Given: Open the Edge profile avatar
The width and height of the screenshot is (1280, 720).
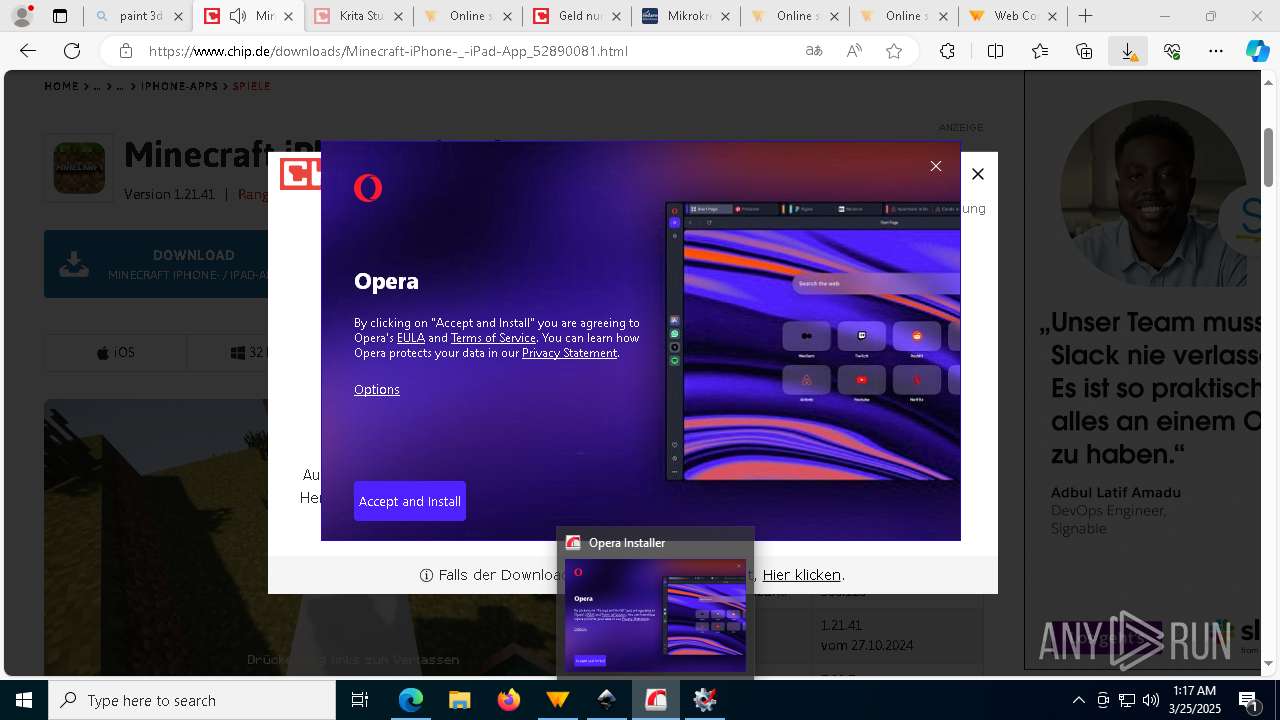Looking at the screenshot, I should [x=22, y=16].
